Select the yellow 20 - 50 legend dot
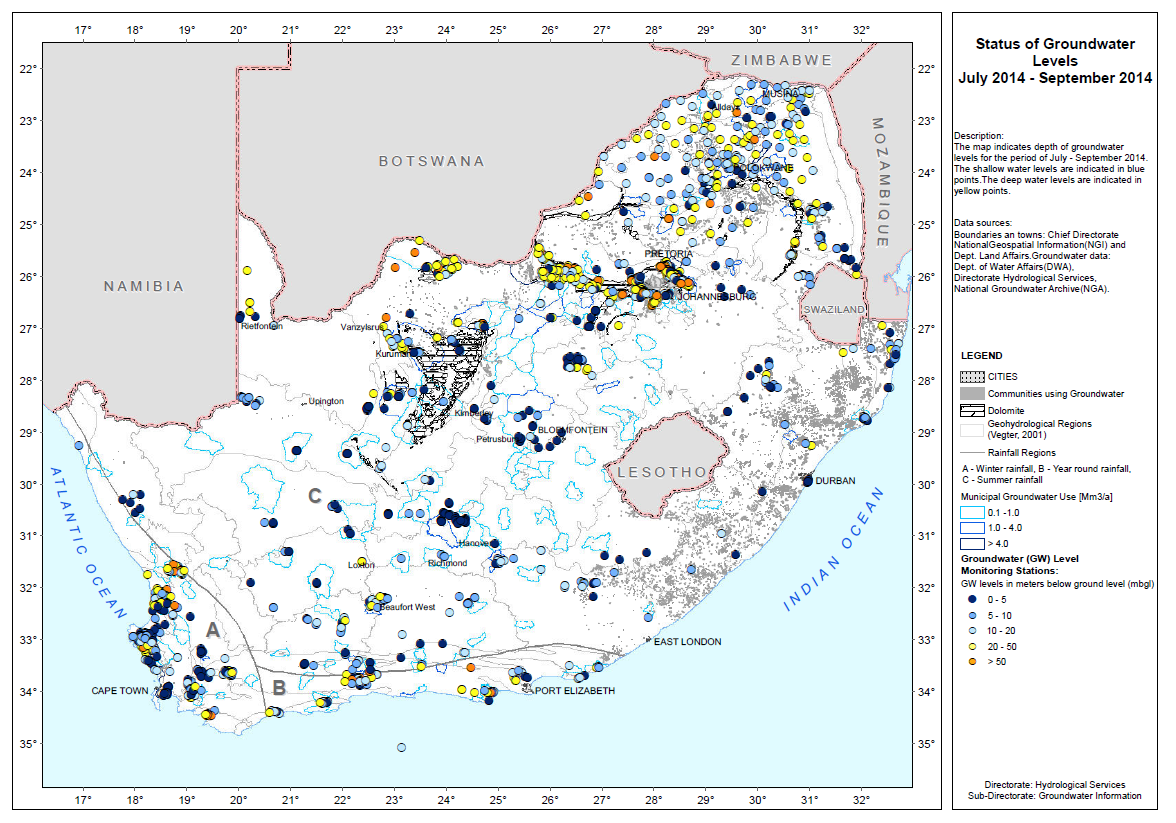 pos(971,649)
